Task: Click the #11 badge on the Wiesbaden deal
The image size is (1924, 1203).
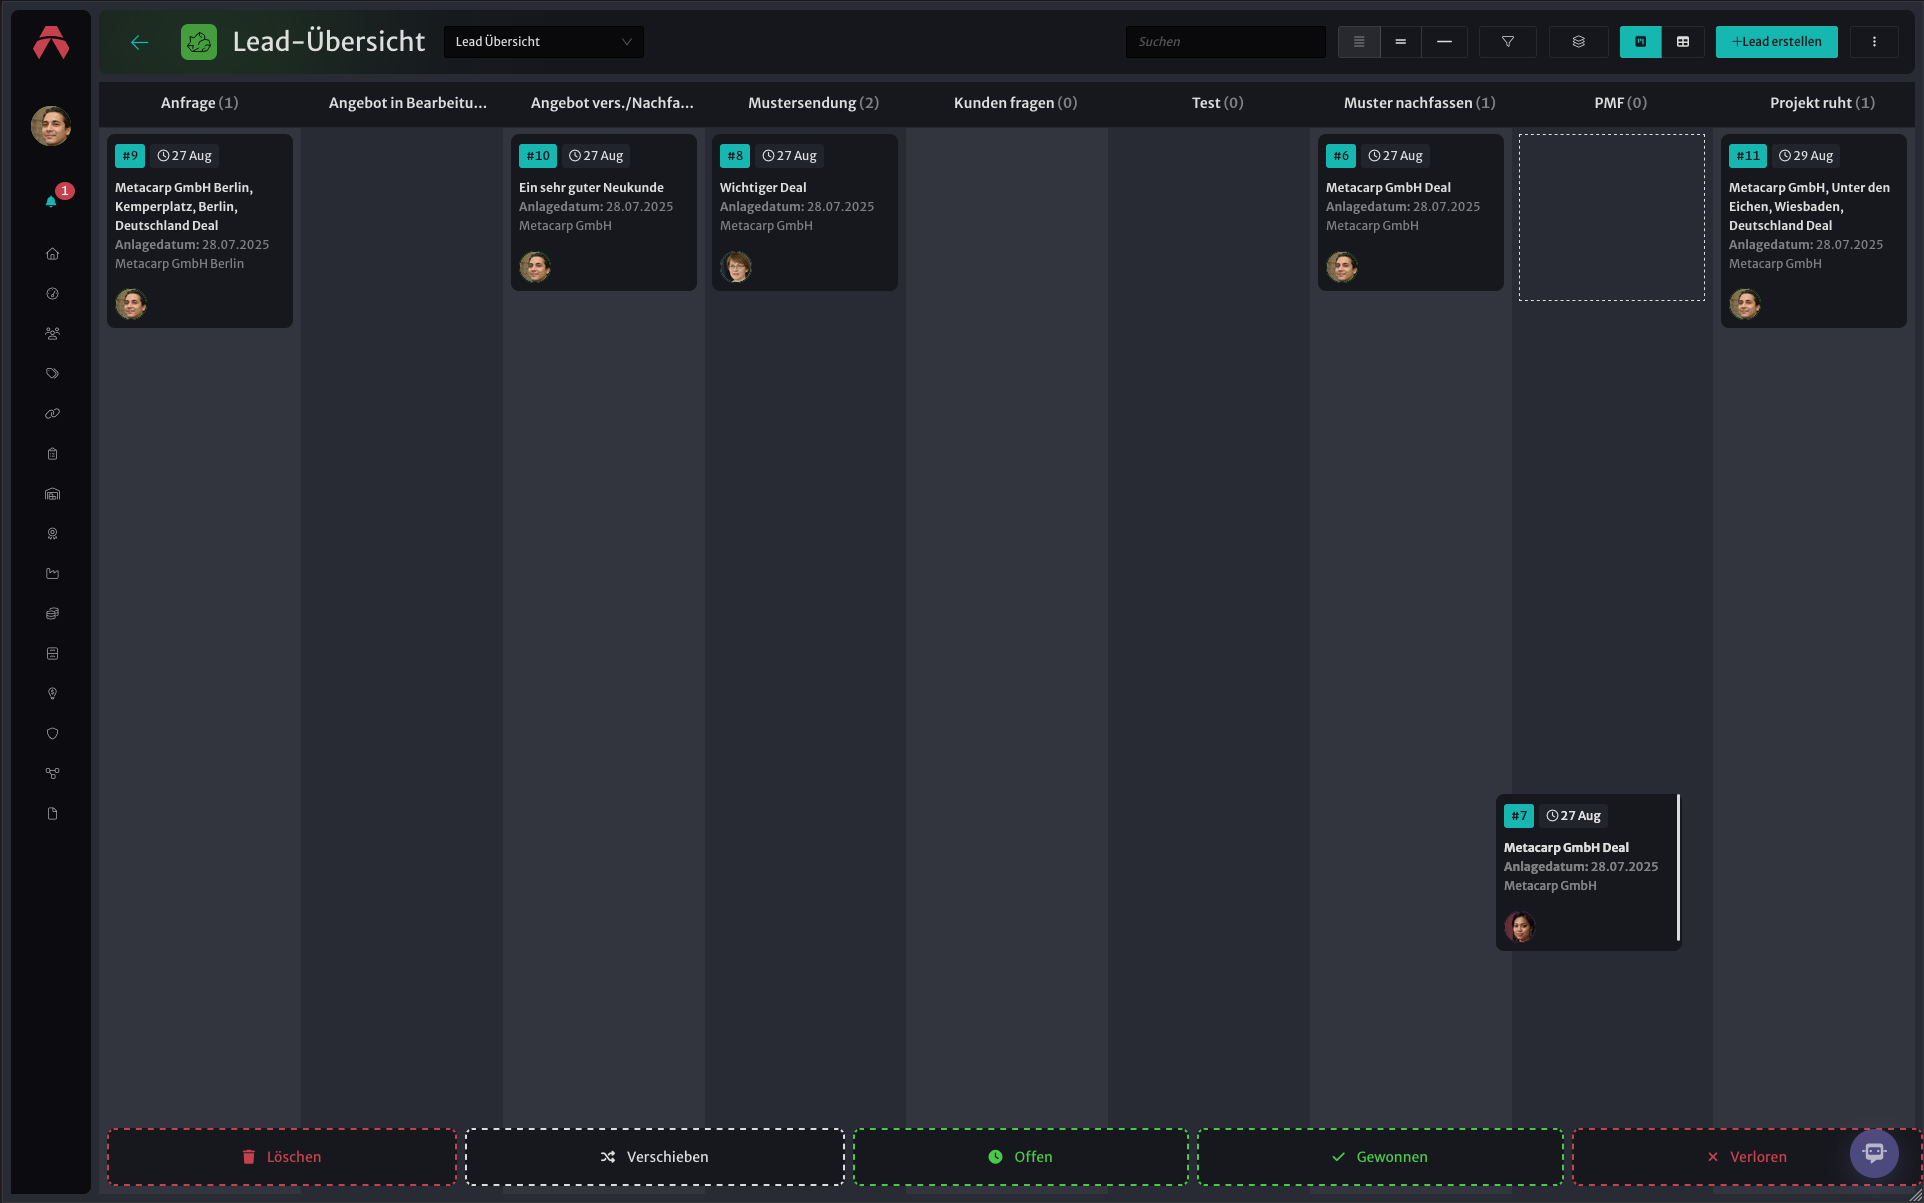Action: [1747, 156]
